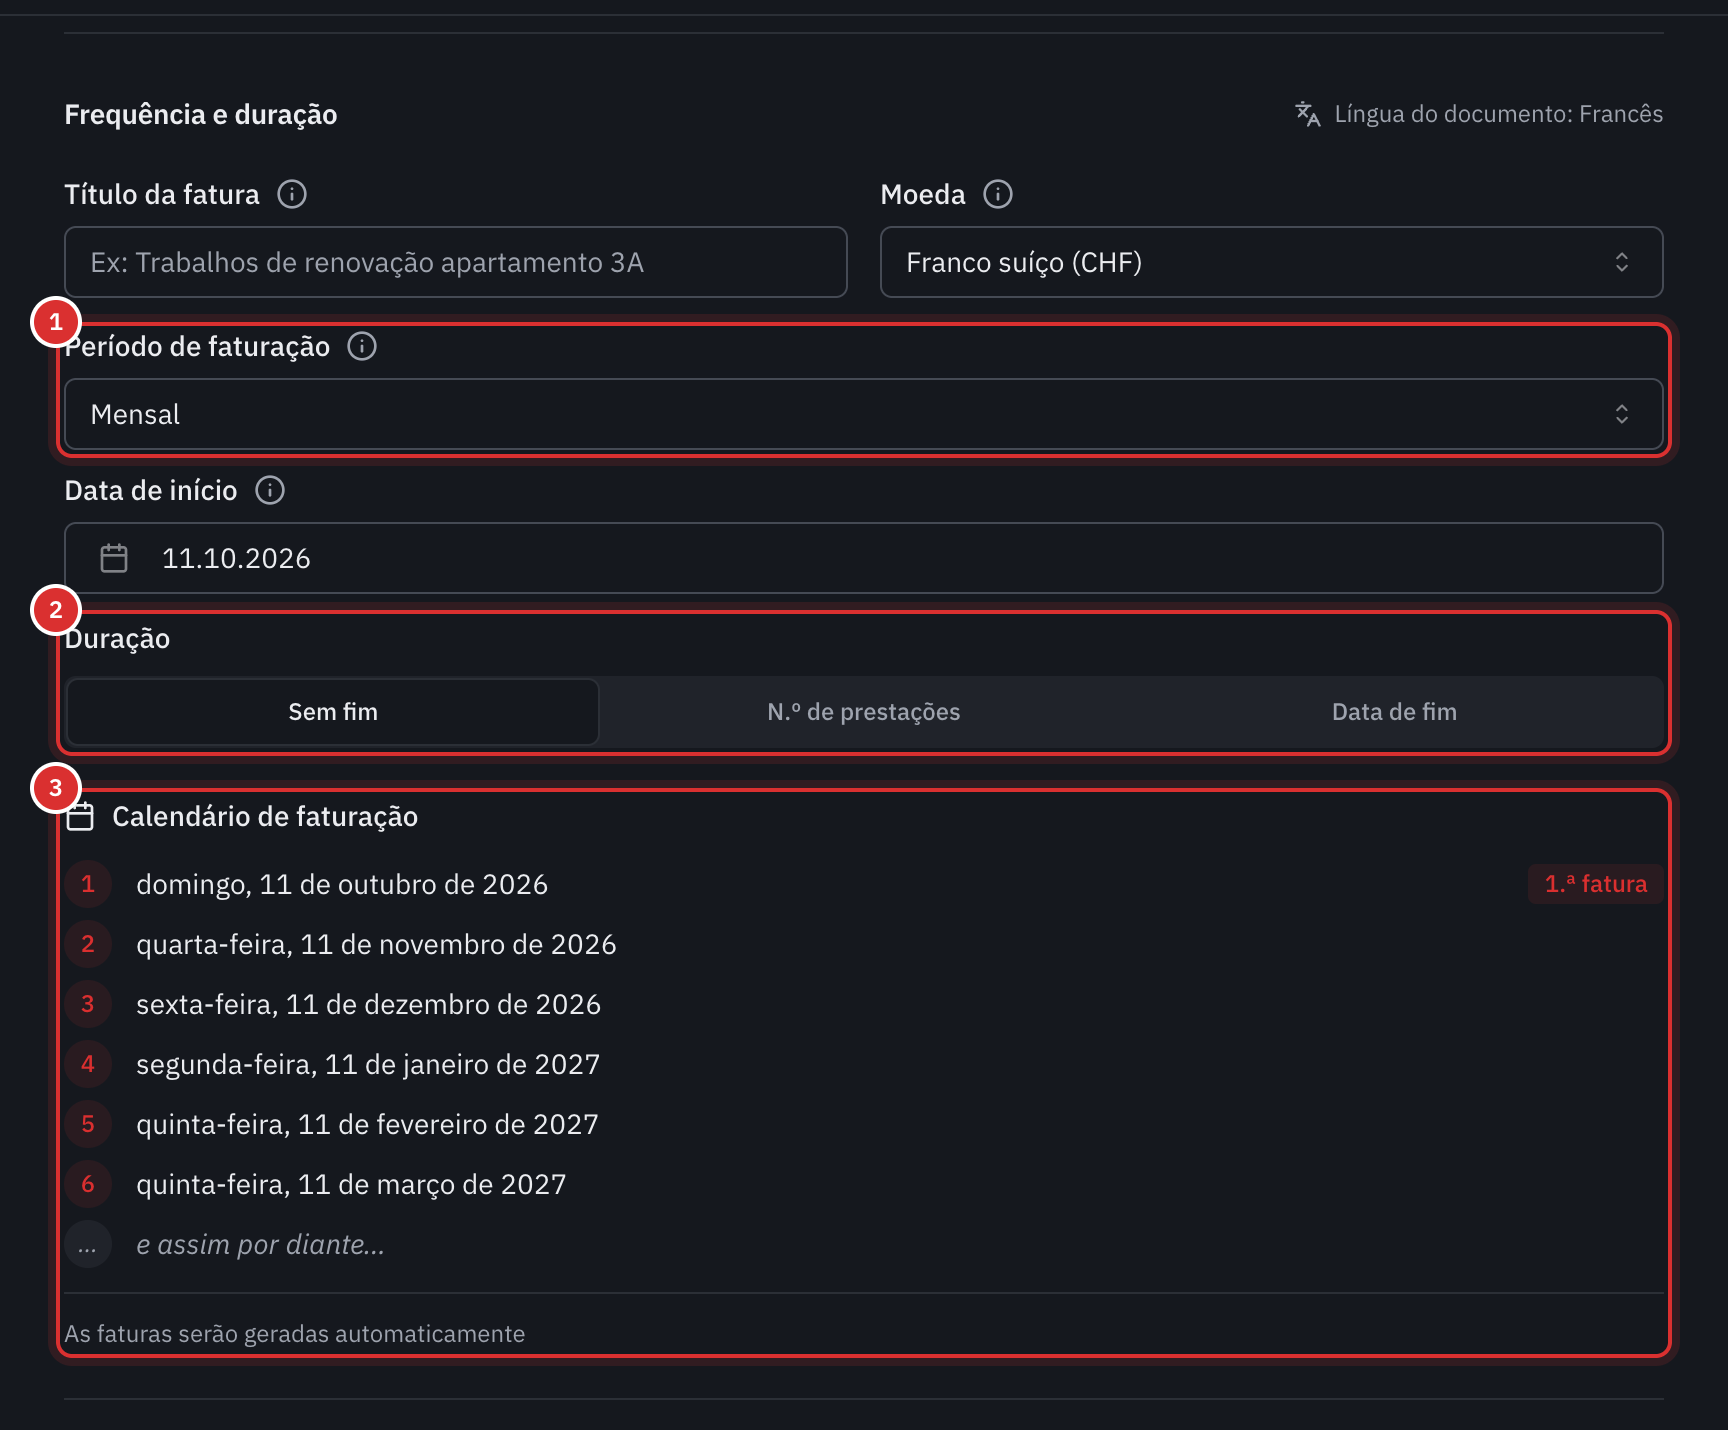Open the Moeda dropdown showing Franco suíço (CHF)

[x=1271, y=262]
